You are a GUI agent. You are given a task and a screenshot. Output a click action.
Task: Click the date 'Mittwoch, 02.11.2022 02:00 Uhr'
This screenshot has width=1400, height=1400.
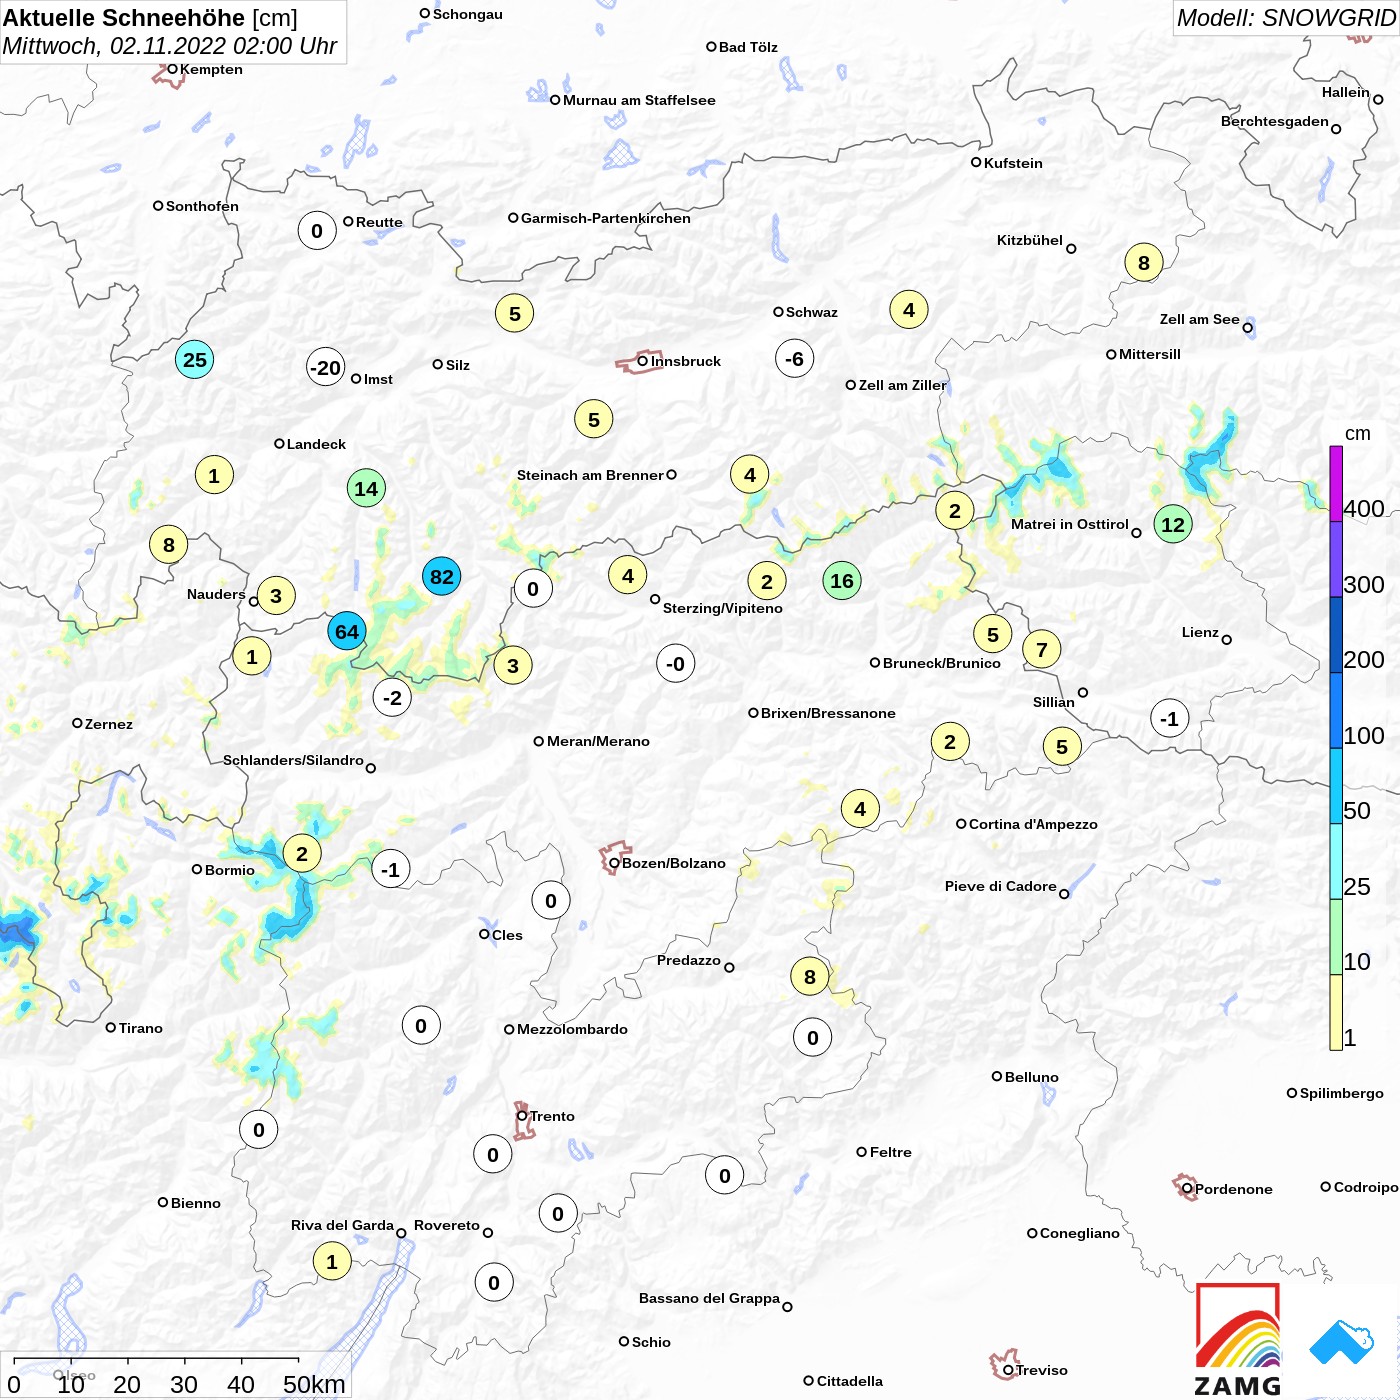pyautogui.click(x=170, y=46)
